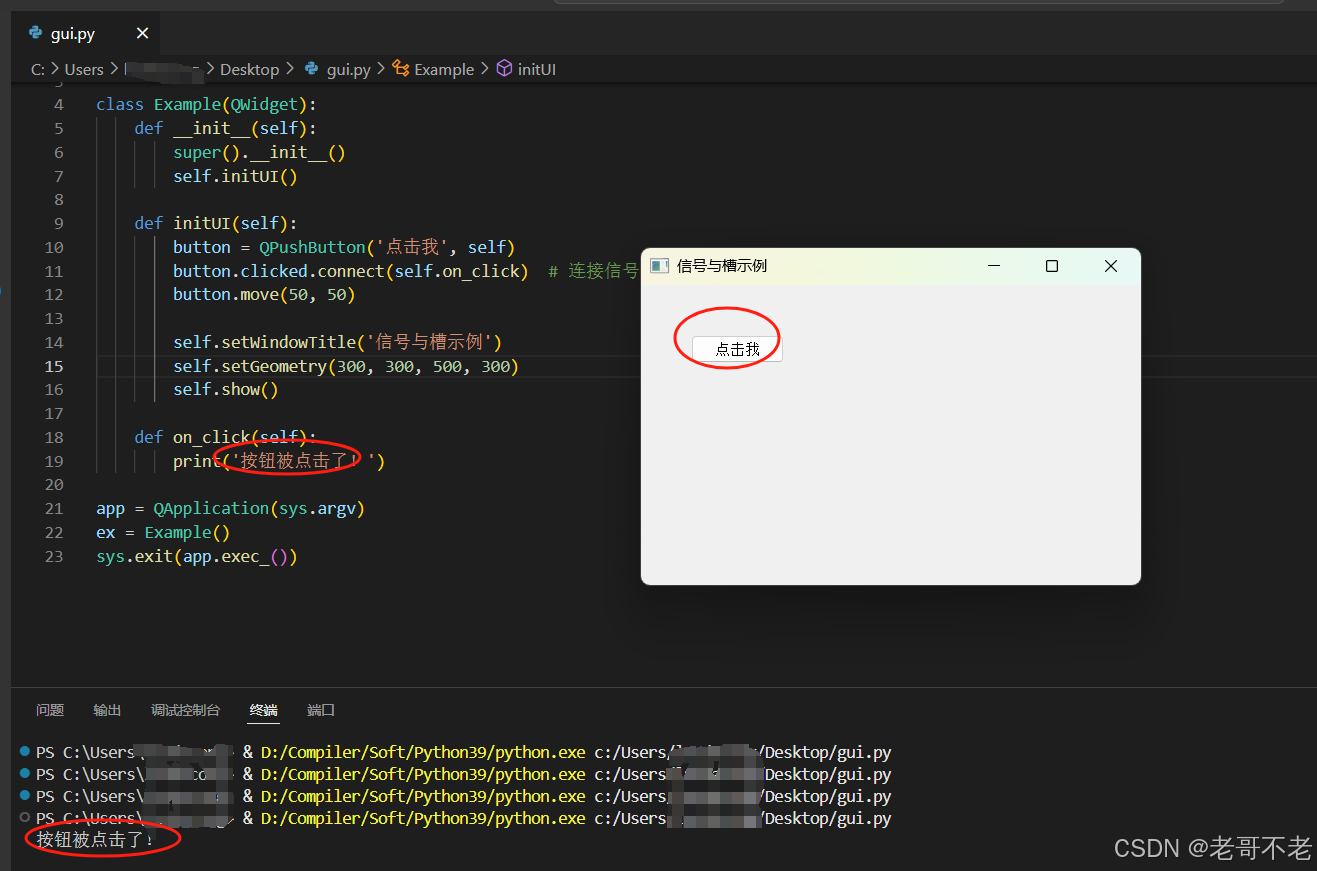Open the initUI method breadcrumb
This screenshot has width=1317, height=871.
pos(537,69)
